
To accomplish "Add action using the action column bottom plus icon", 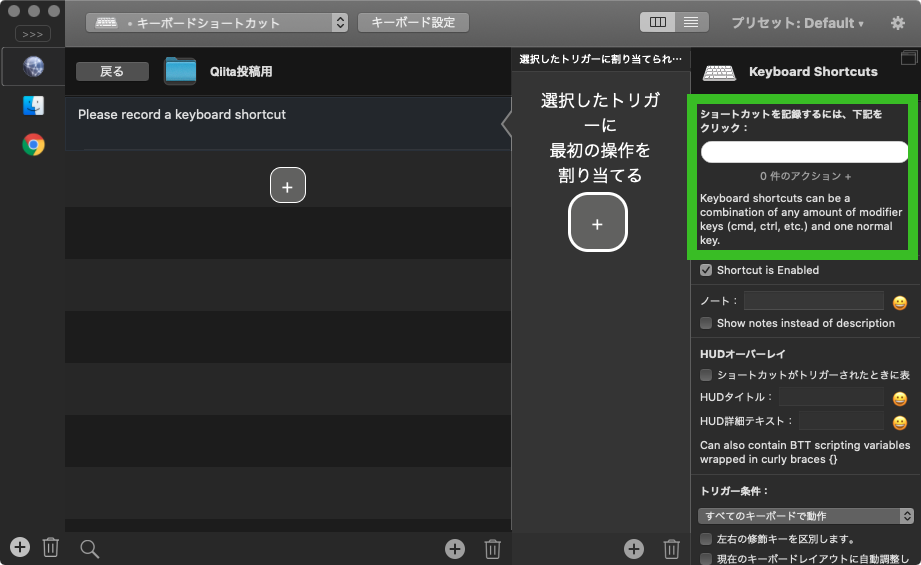I will coord(634,549).
